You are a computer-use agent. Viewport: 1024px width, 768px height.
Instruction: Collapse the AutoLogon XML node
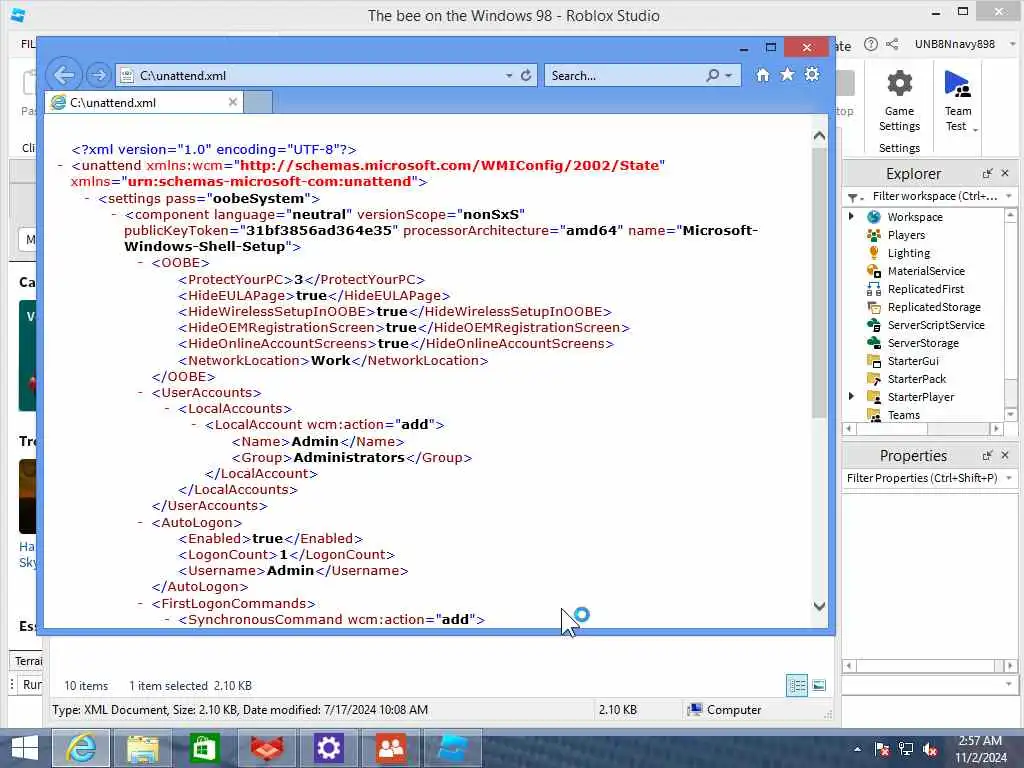[140, 522]
